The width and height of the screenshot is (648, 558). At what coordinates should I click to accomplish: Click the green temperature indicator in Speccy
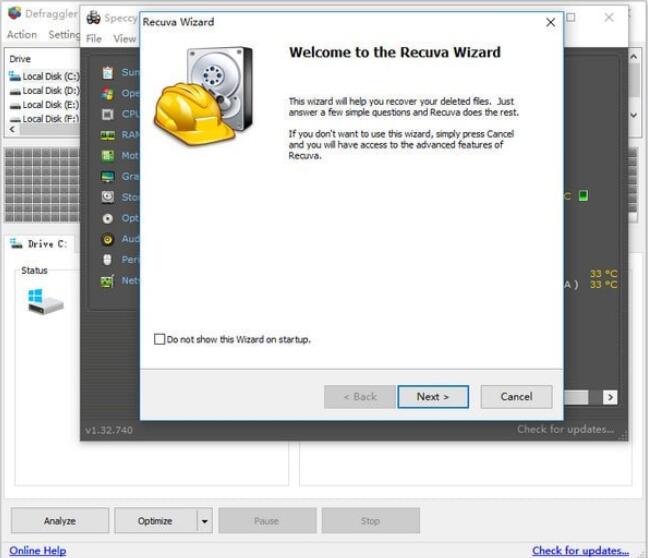pyautogui.click(x=583, y=195)
